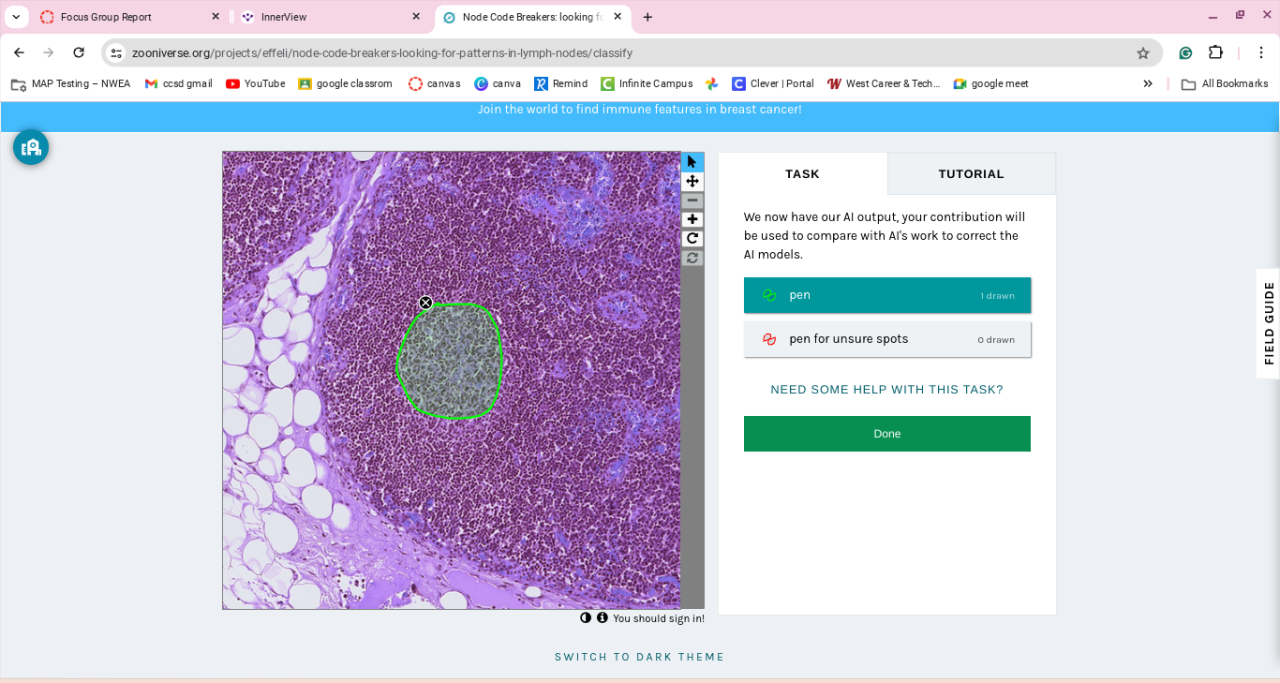Delete the drawn green outline
The width and height of the screenshot is (1280, 683).
pos(426,303)
